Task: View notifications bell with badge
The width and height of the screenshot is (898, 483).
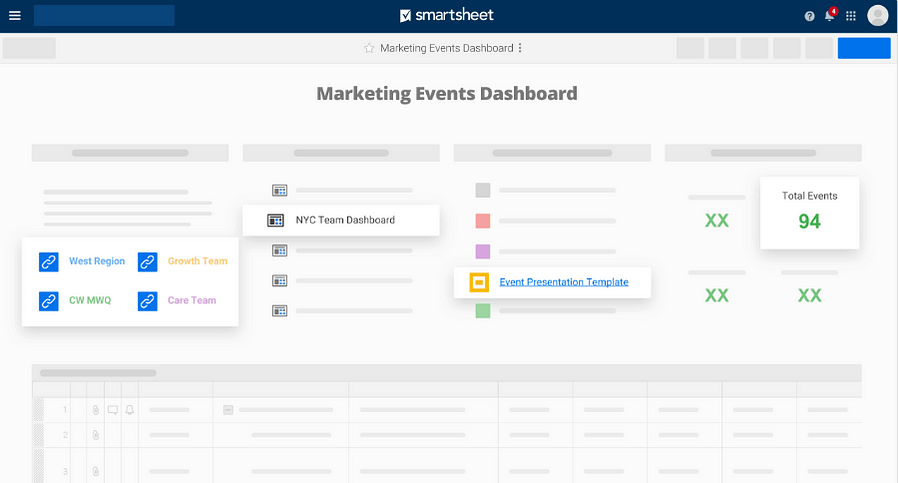Action: click(x=830, y=15)
